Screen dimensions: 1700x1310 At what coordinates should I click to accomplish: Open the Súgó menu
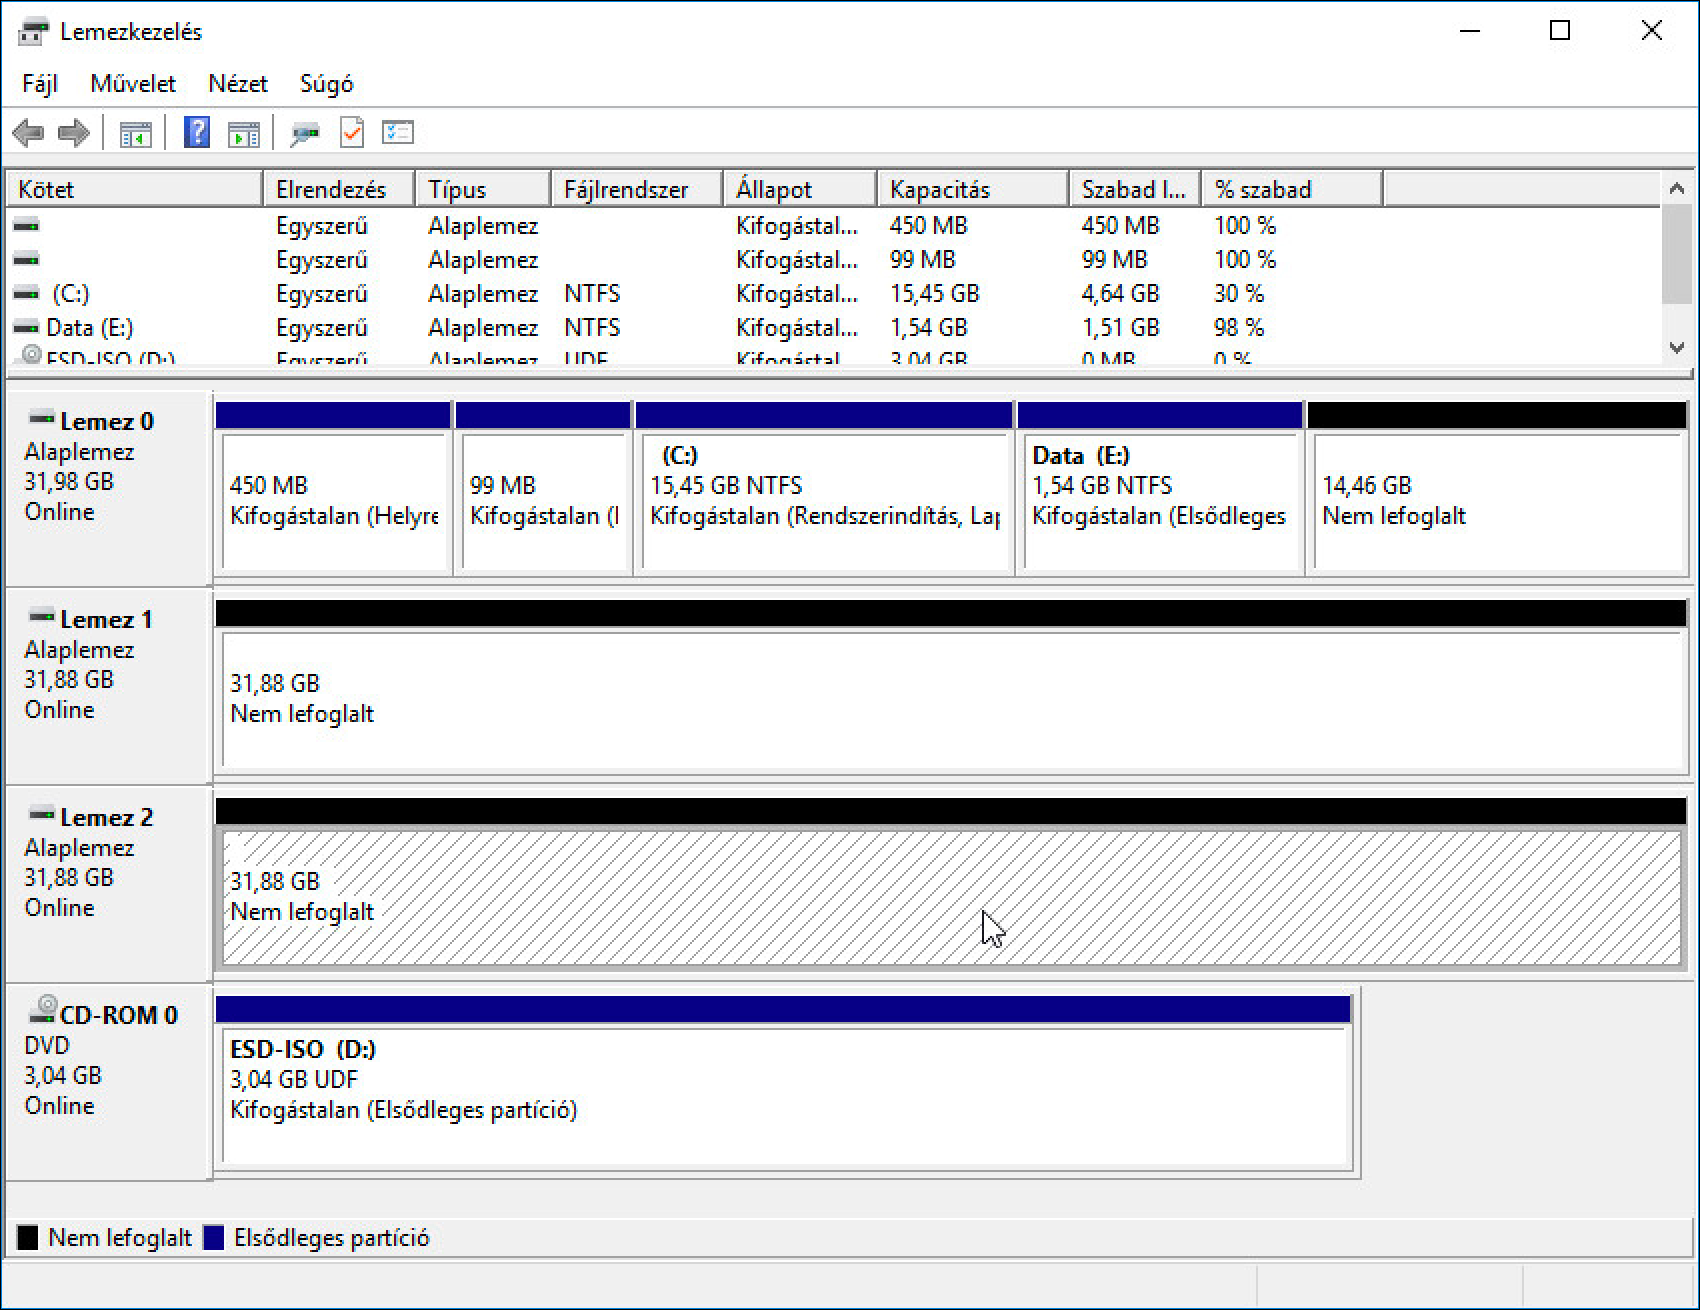tap(327, 84)
